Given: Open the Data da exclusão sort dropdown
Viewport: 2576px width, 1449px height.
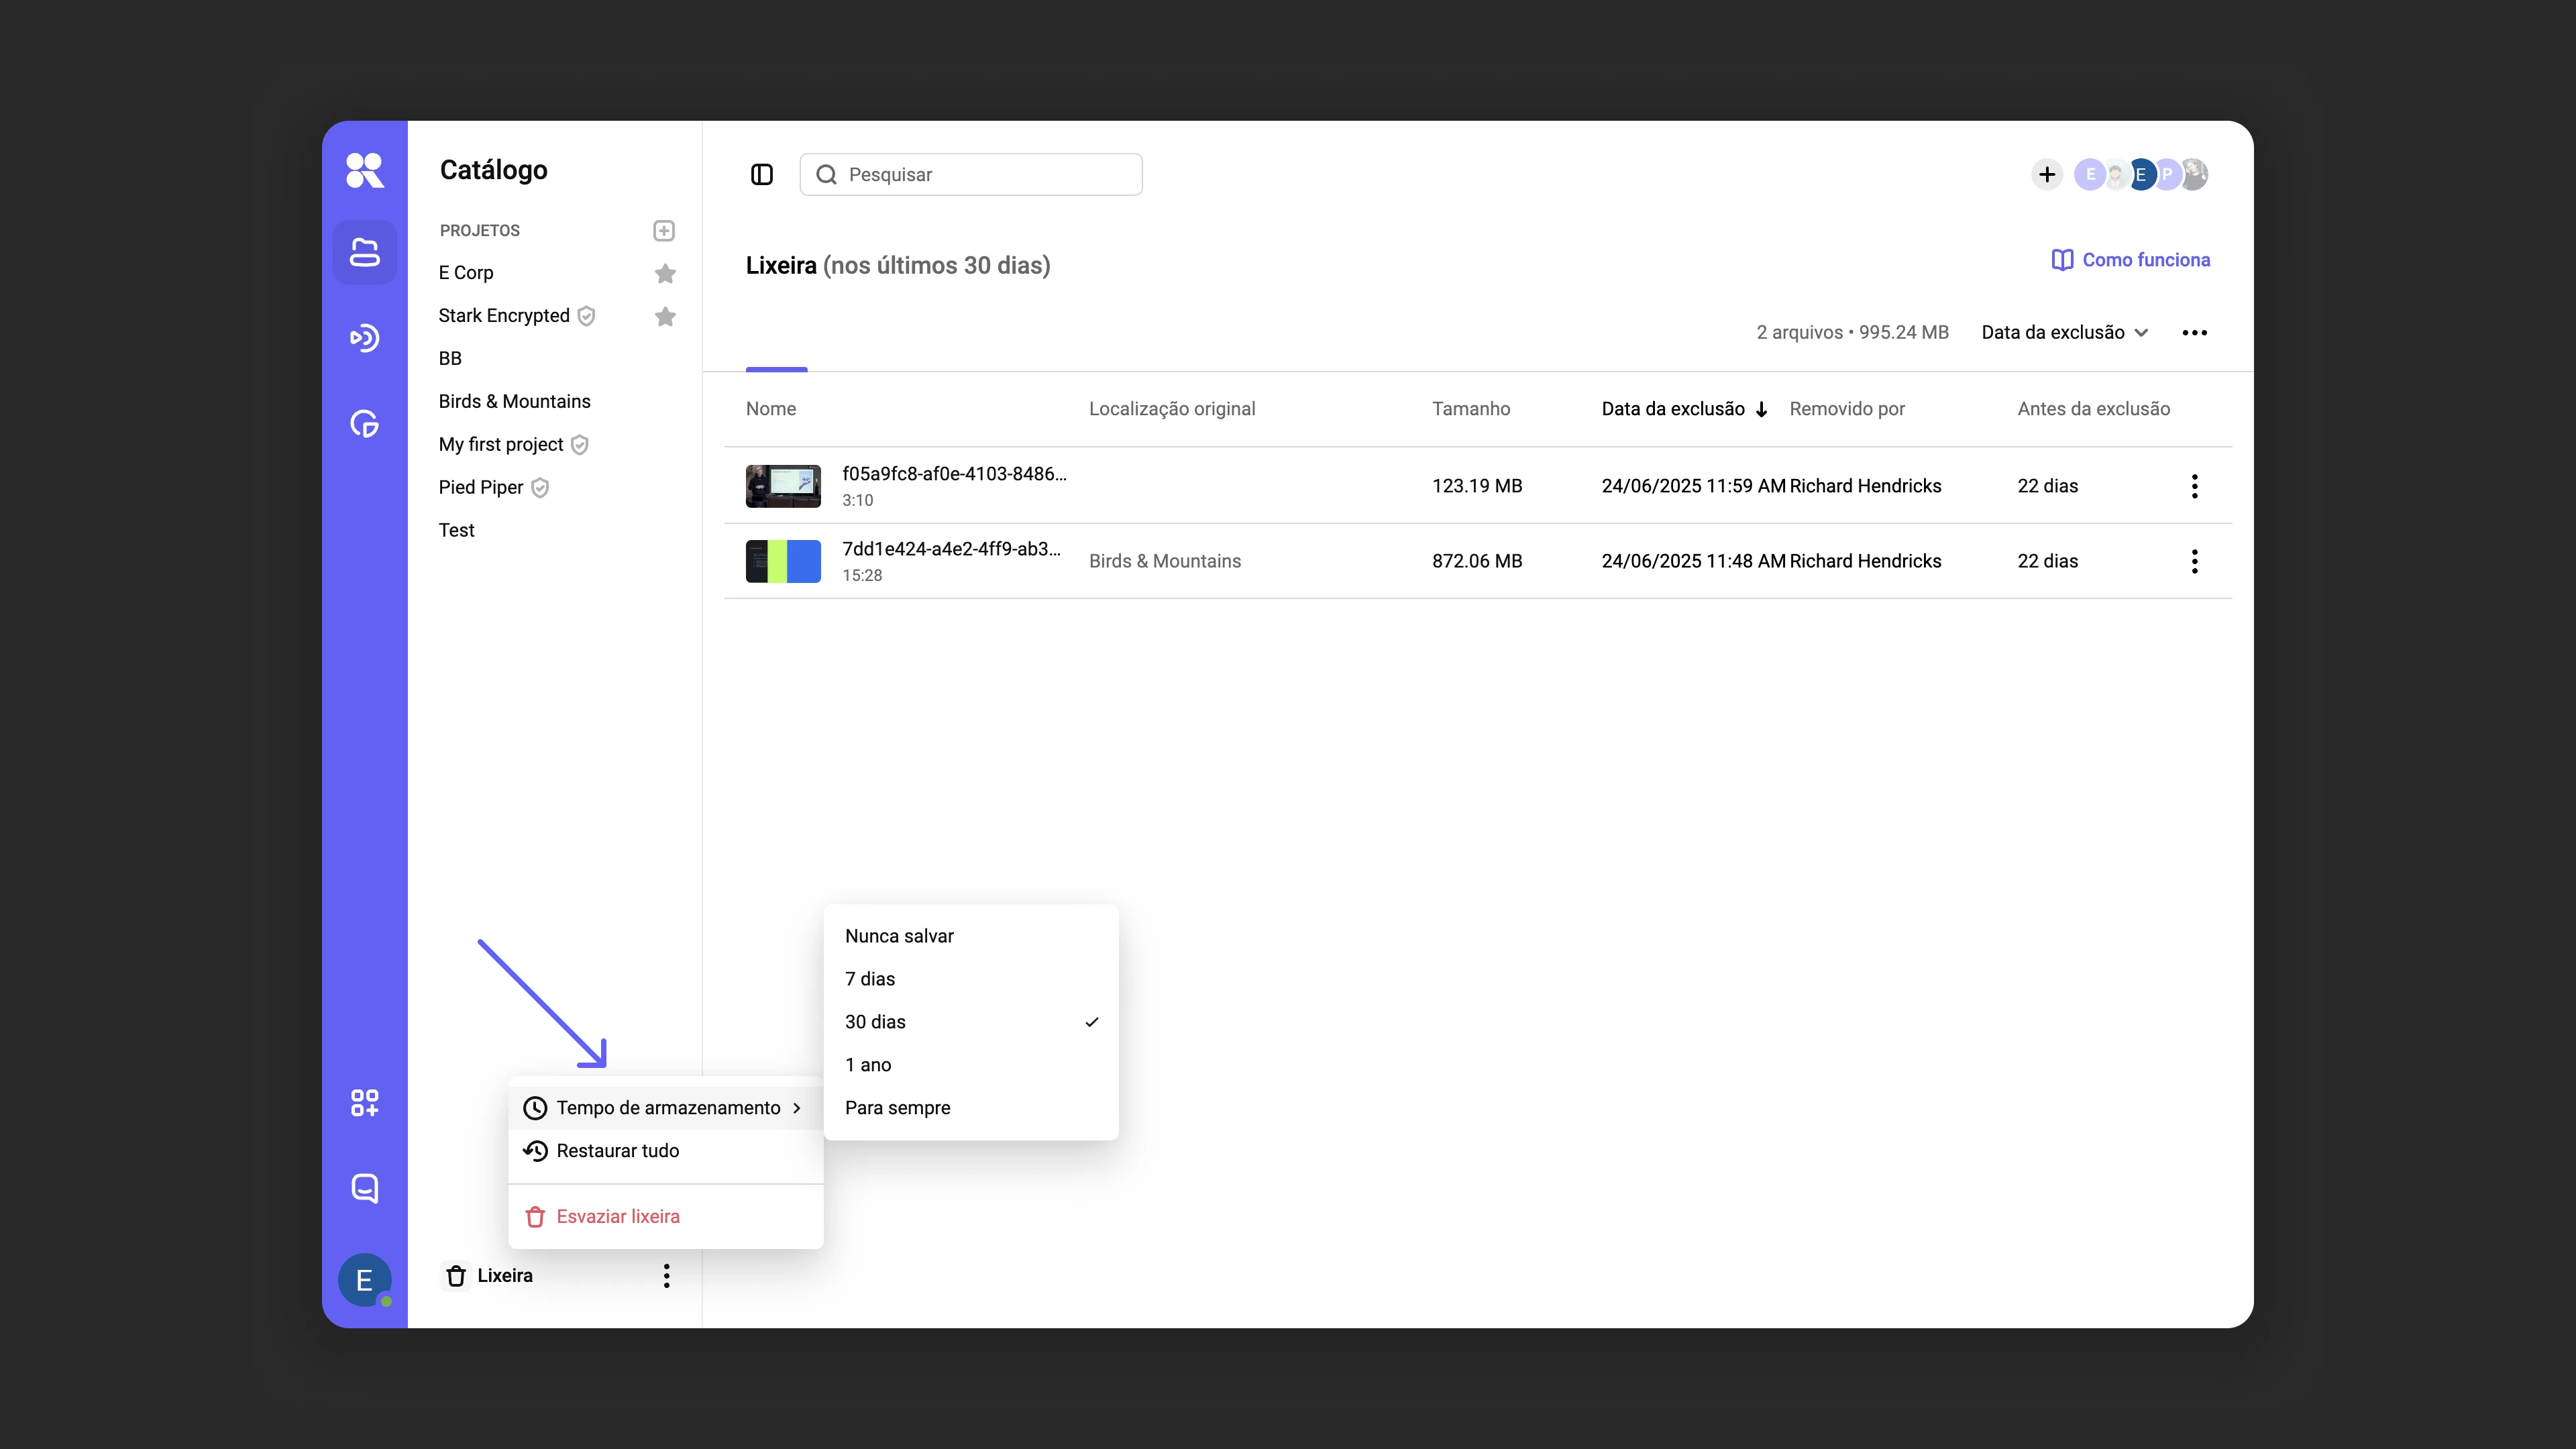Looking at the screenshot, I should tap(2065, 333).
